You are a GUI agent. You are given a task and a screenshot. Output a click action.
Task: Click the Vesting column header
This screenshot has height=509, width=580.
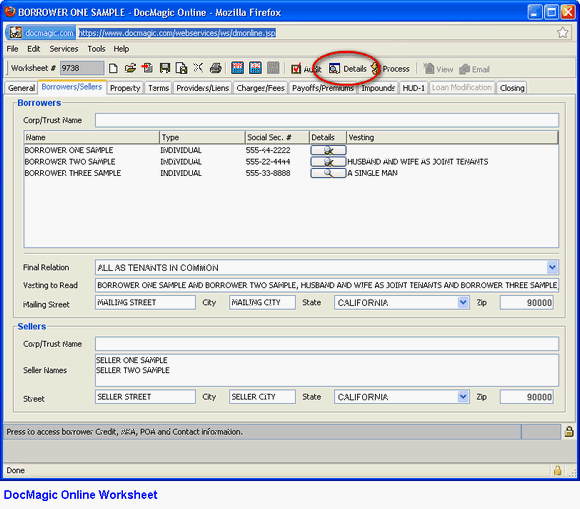click(452, 137)
